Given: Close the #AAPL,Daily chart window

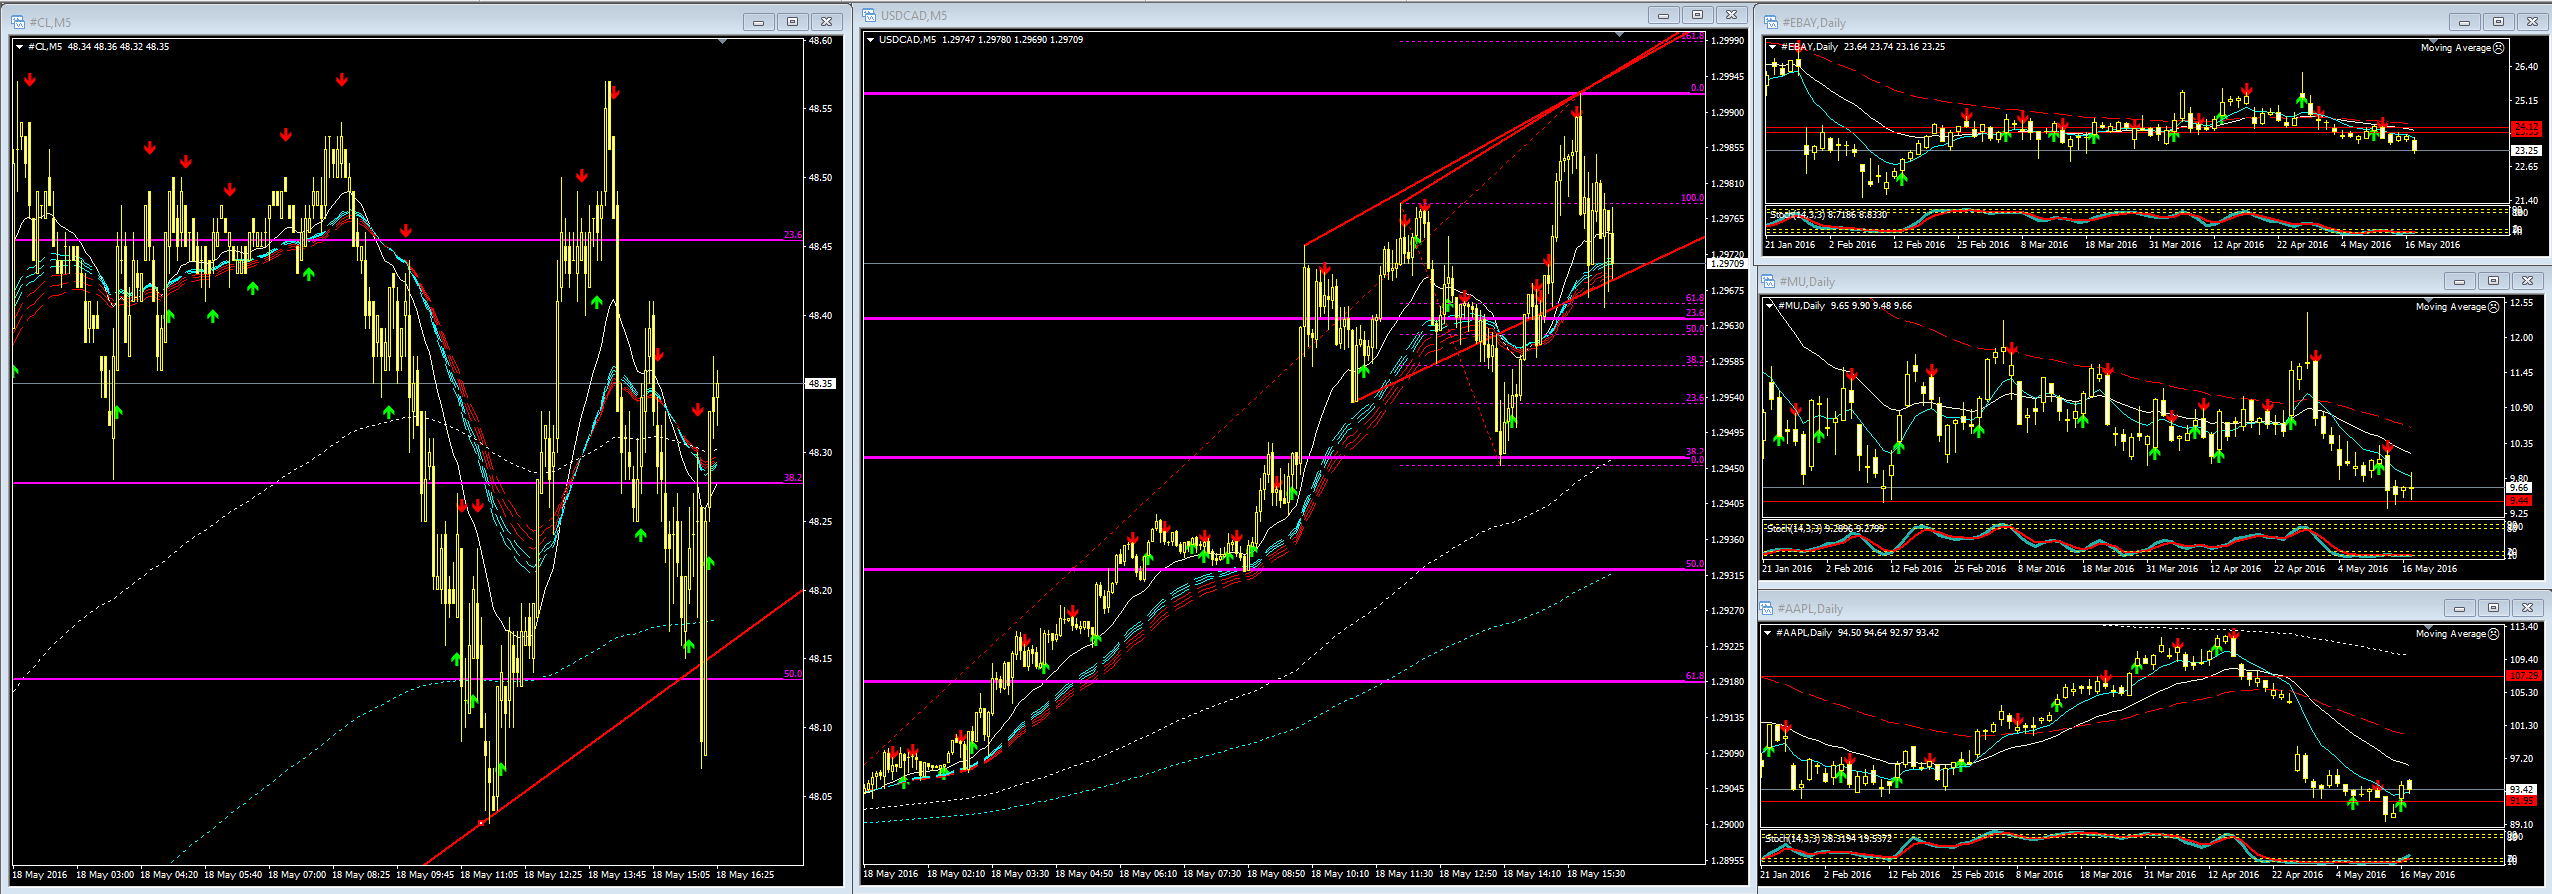Looking at the screenshot, I should 2528,608.
